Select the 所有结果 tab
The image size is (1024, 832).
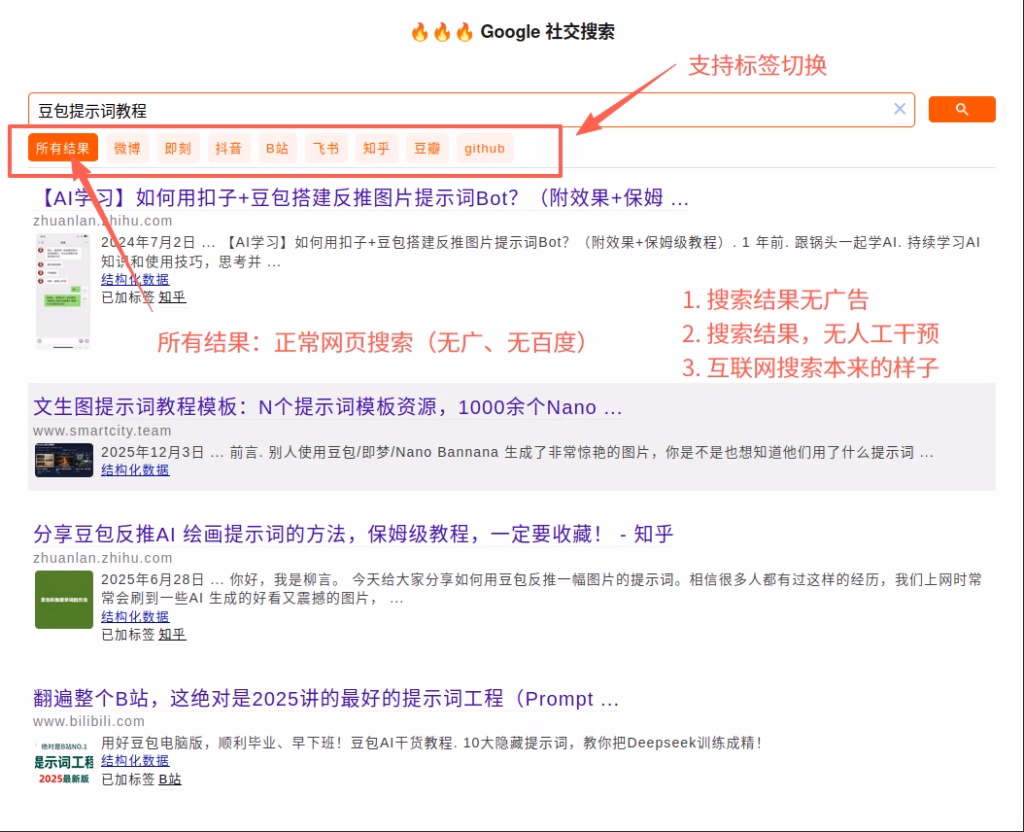(x=63, y=148)
